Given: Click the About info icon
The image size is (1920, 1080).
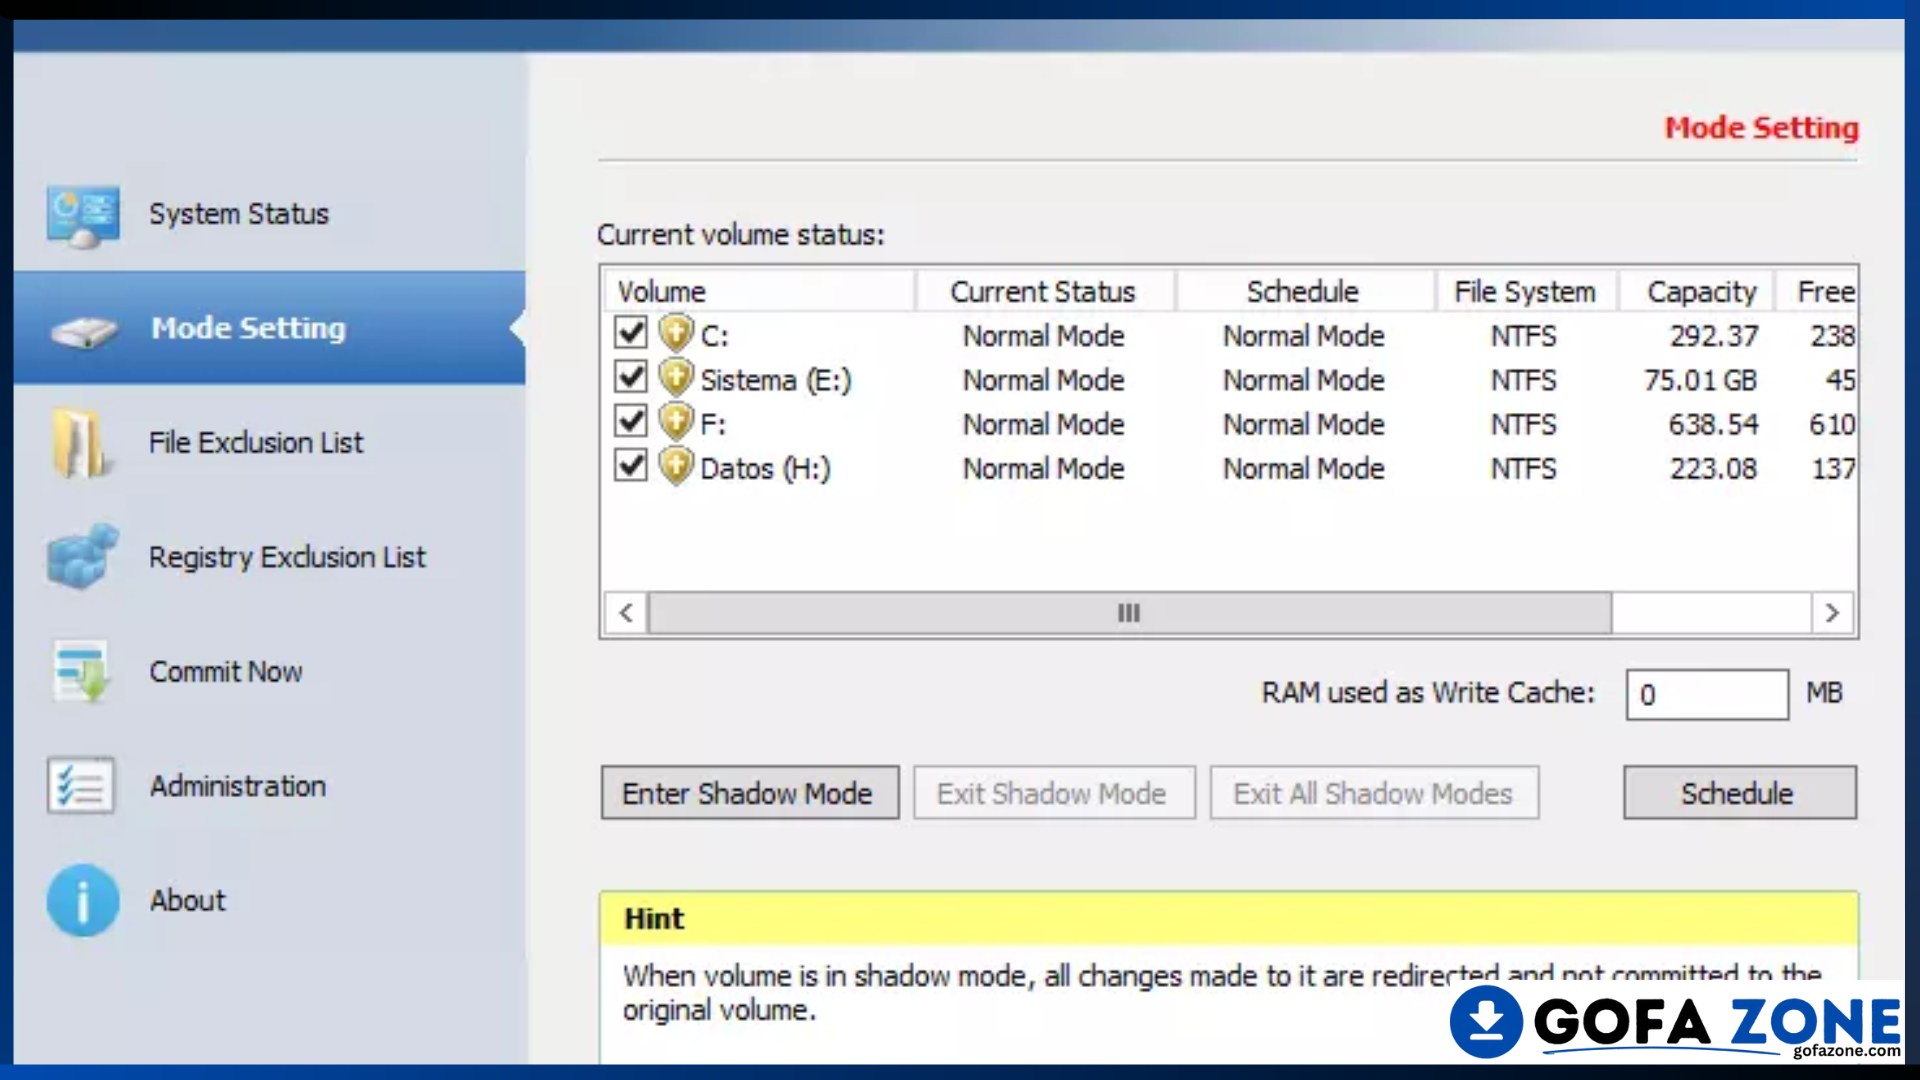Looking at the screenshot, I should coord(83,900).
